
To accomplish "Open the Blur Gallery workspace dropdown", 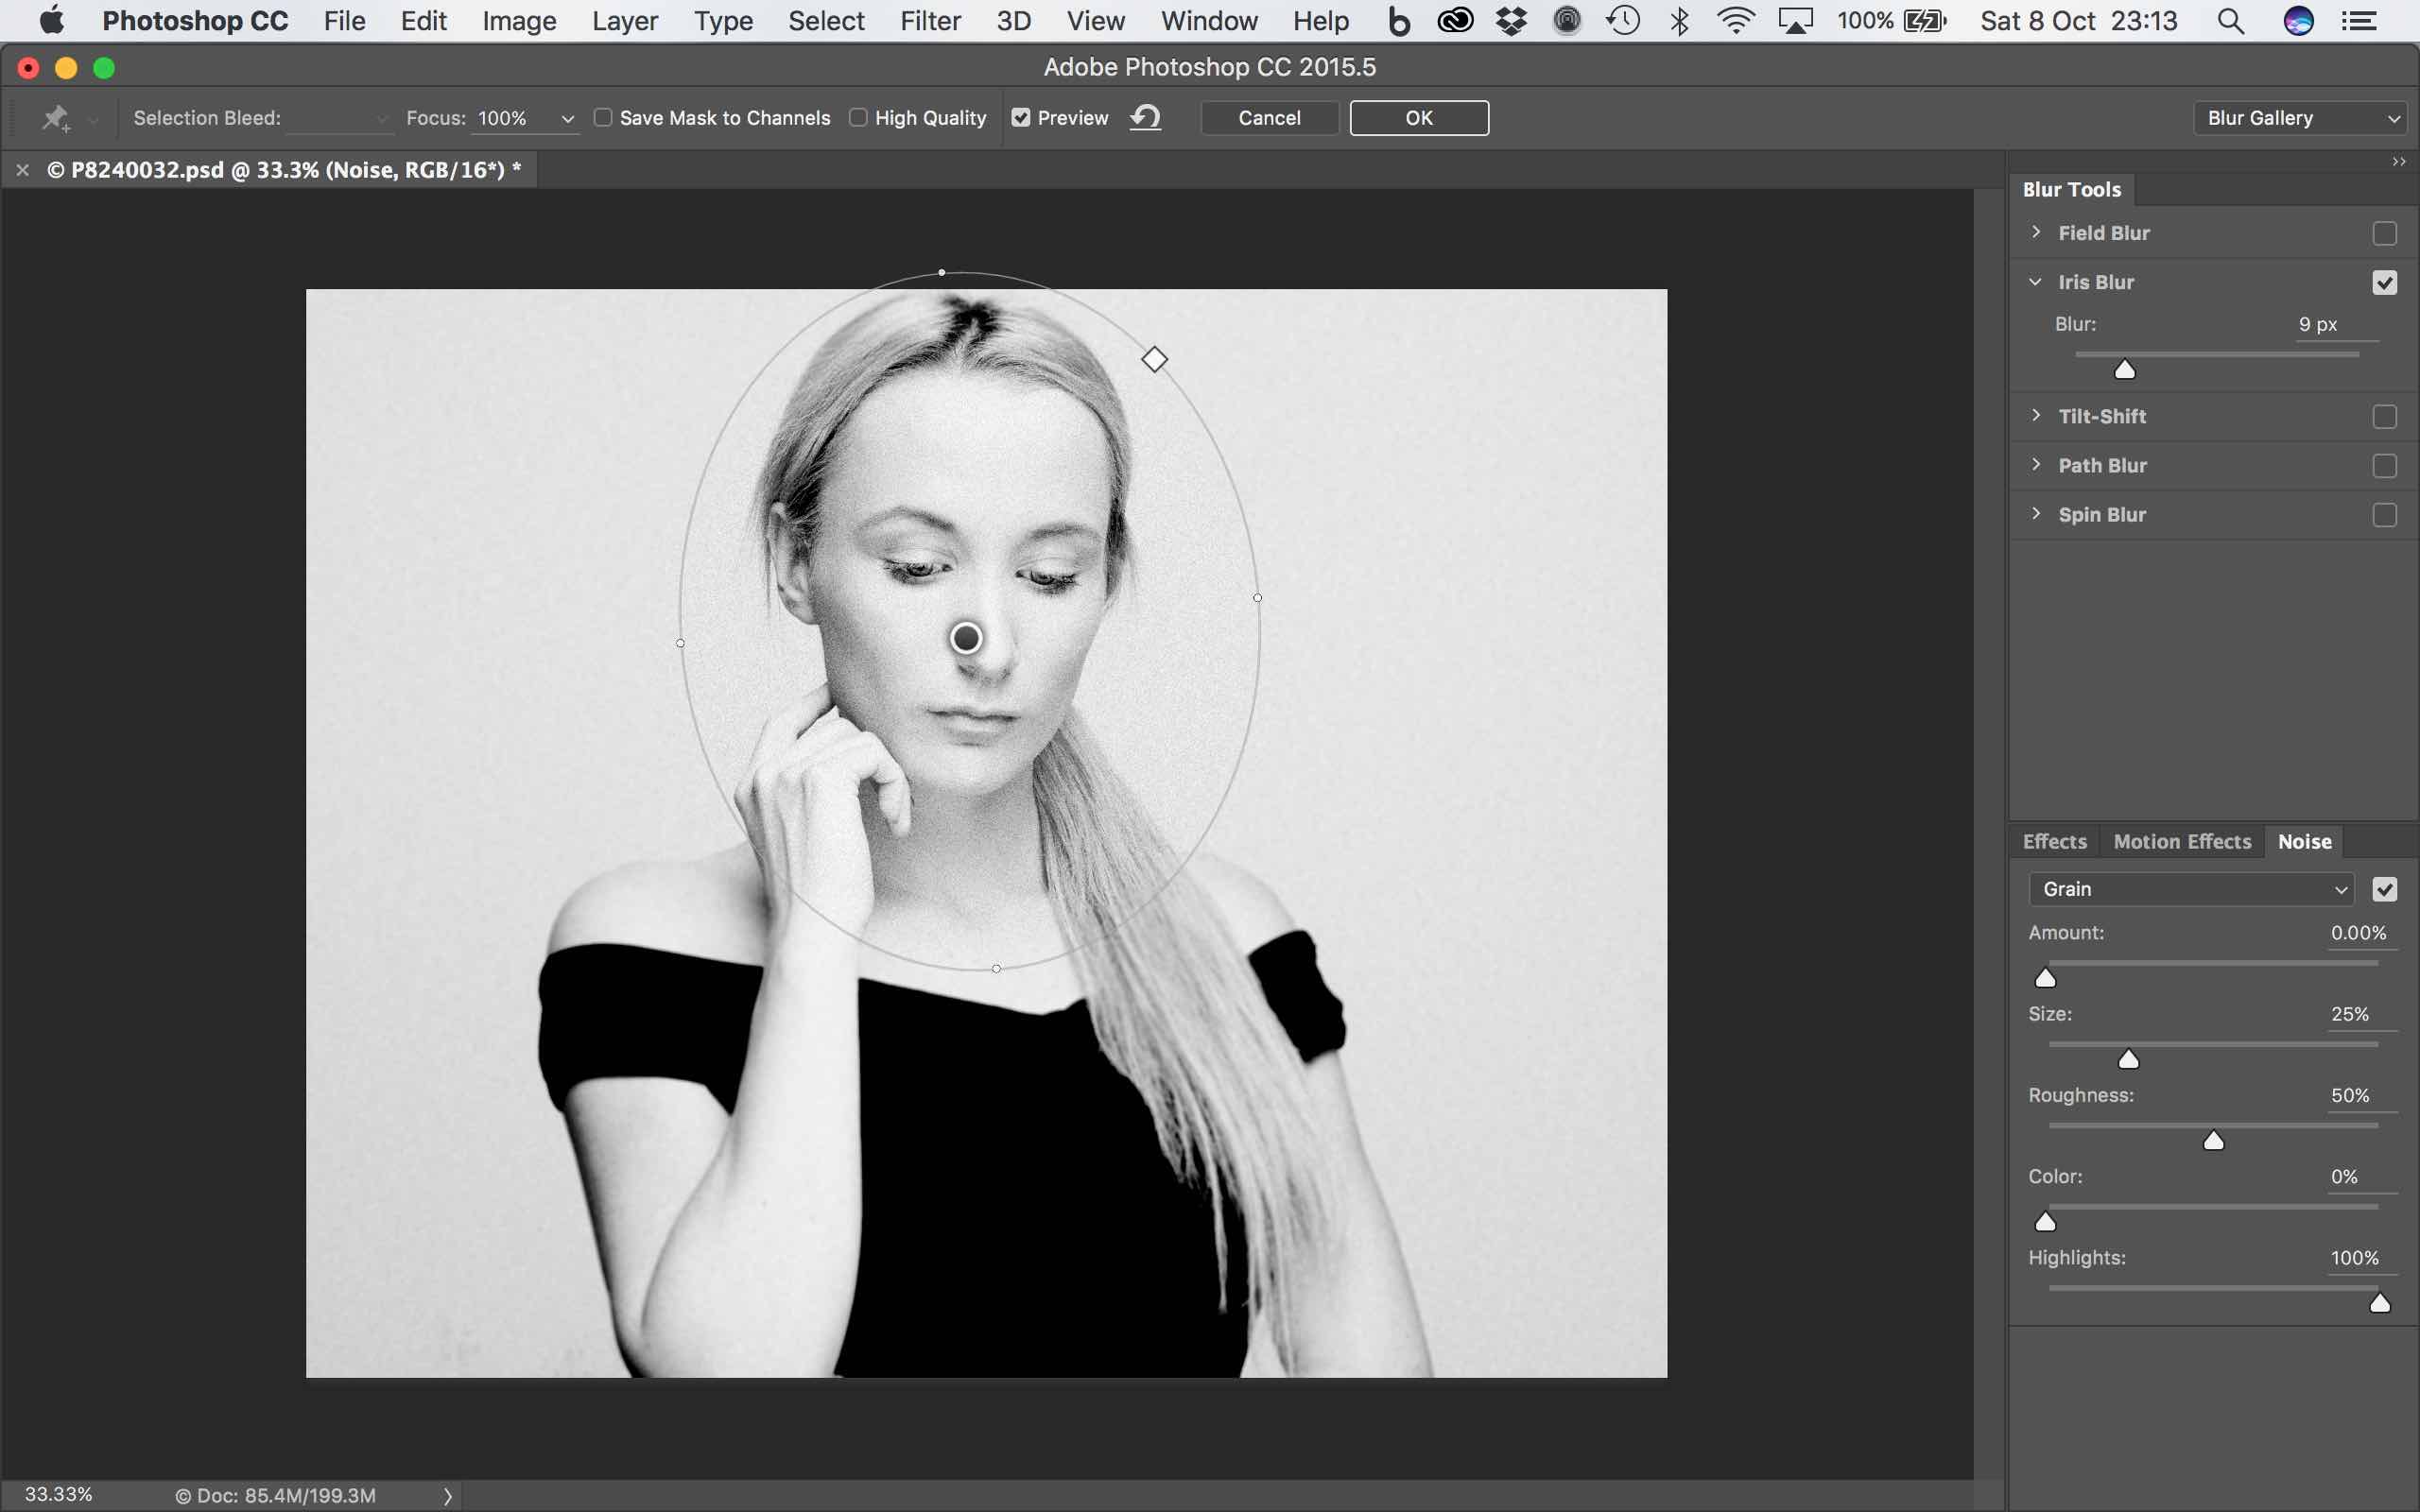I will click(2300, 118).
